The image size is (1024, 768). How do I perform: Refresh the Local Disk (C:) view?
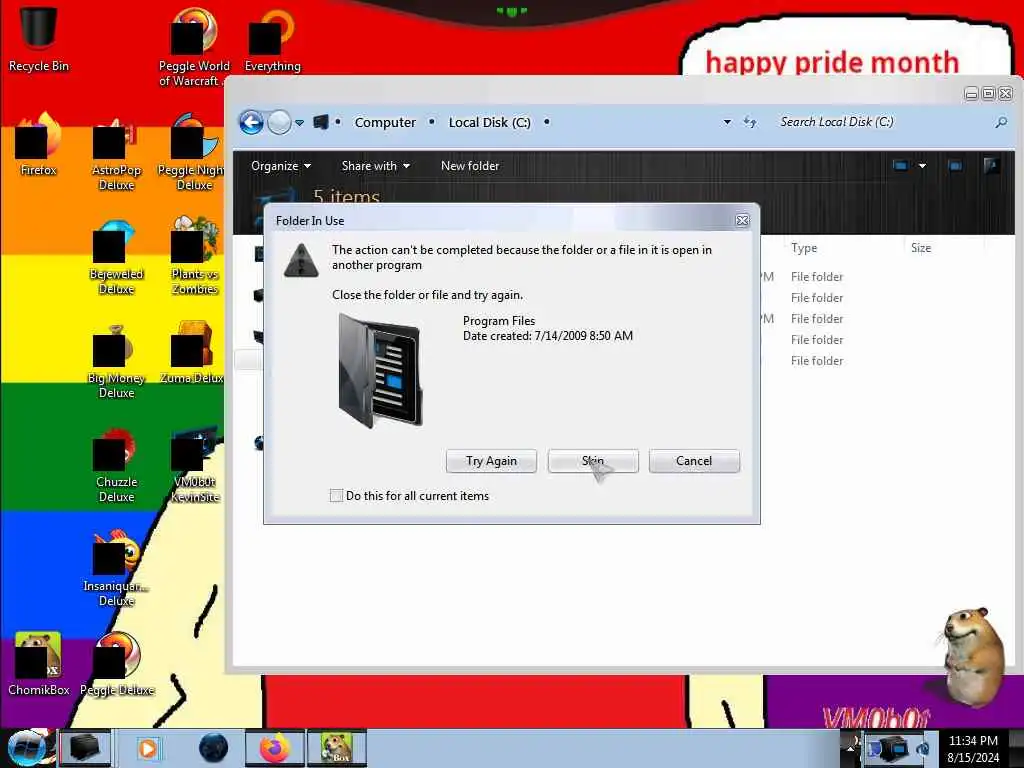(750, 122)
